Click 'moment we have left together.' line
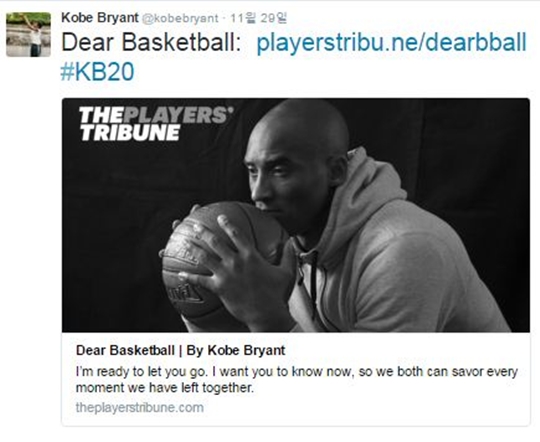Viewport: 540px width, 442px height. [x=165, y=388]
